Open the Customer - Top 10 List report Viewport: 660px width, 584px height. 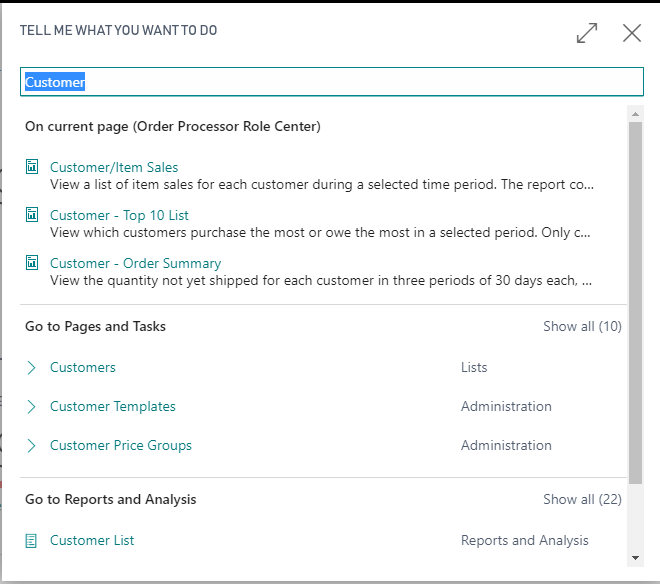[x=119, y=215]
